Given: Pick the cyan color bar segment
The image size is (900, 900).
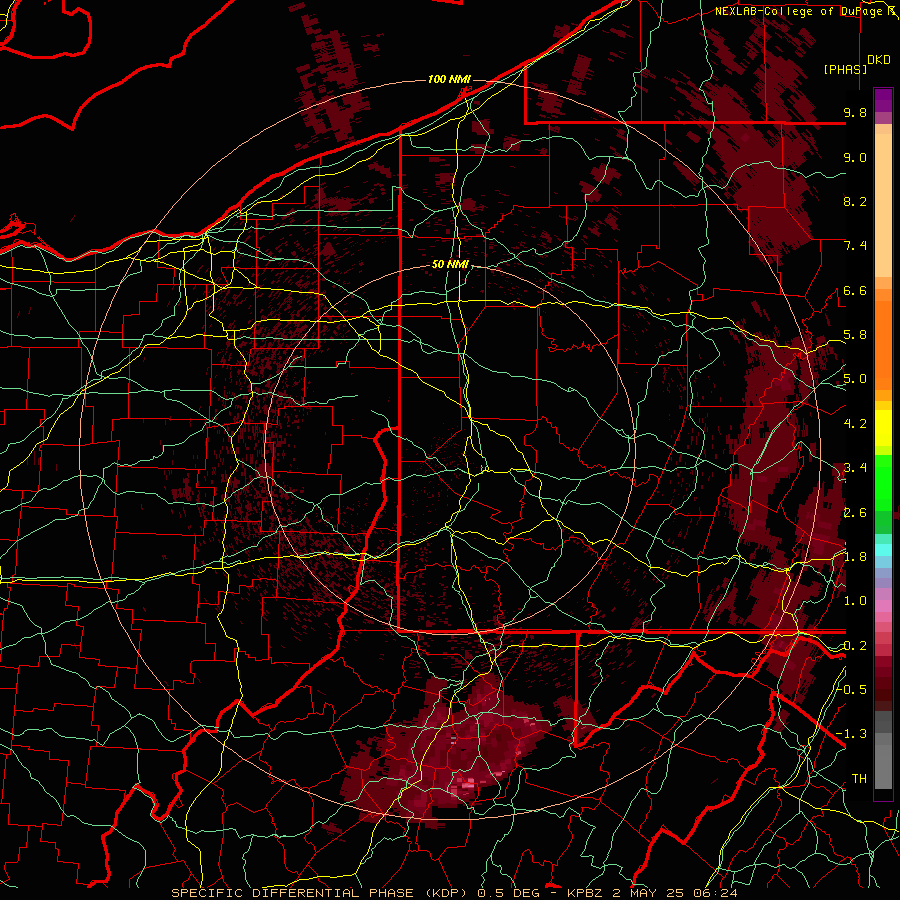Looking at the screenshot, I should 883,549.
